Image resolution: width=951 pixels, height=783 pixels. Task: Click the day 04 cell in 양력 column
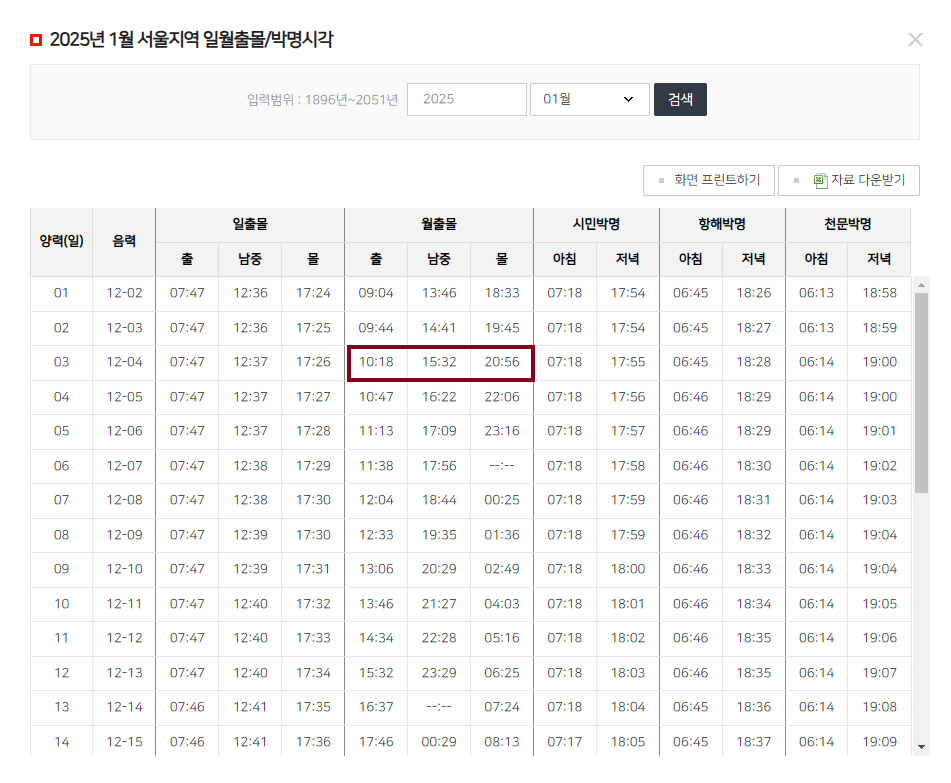(61, 397)
